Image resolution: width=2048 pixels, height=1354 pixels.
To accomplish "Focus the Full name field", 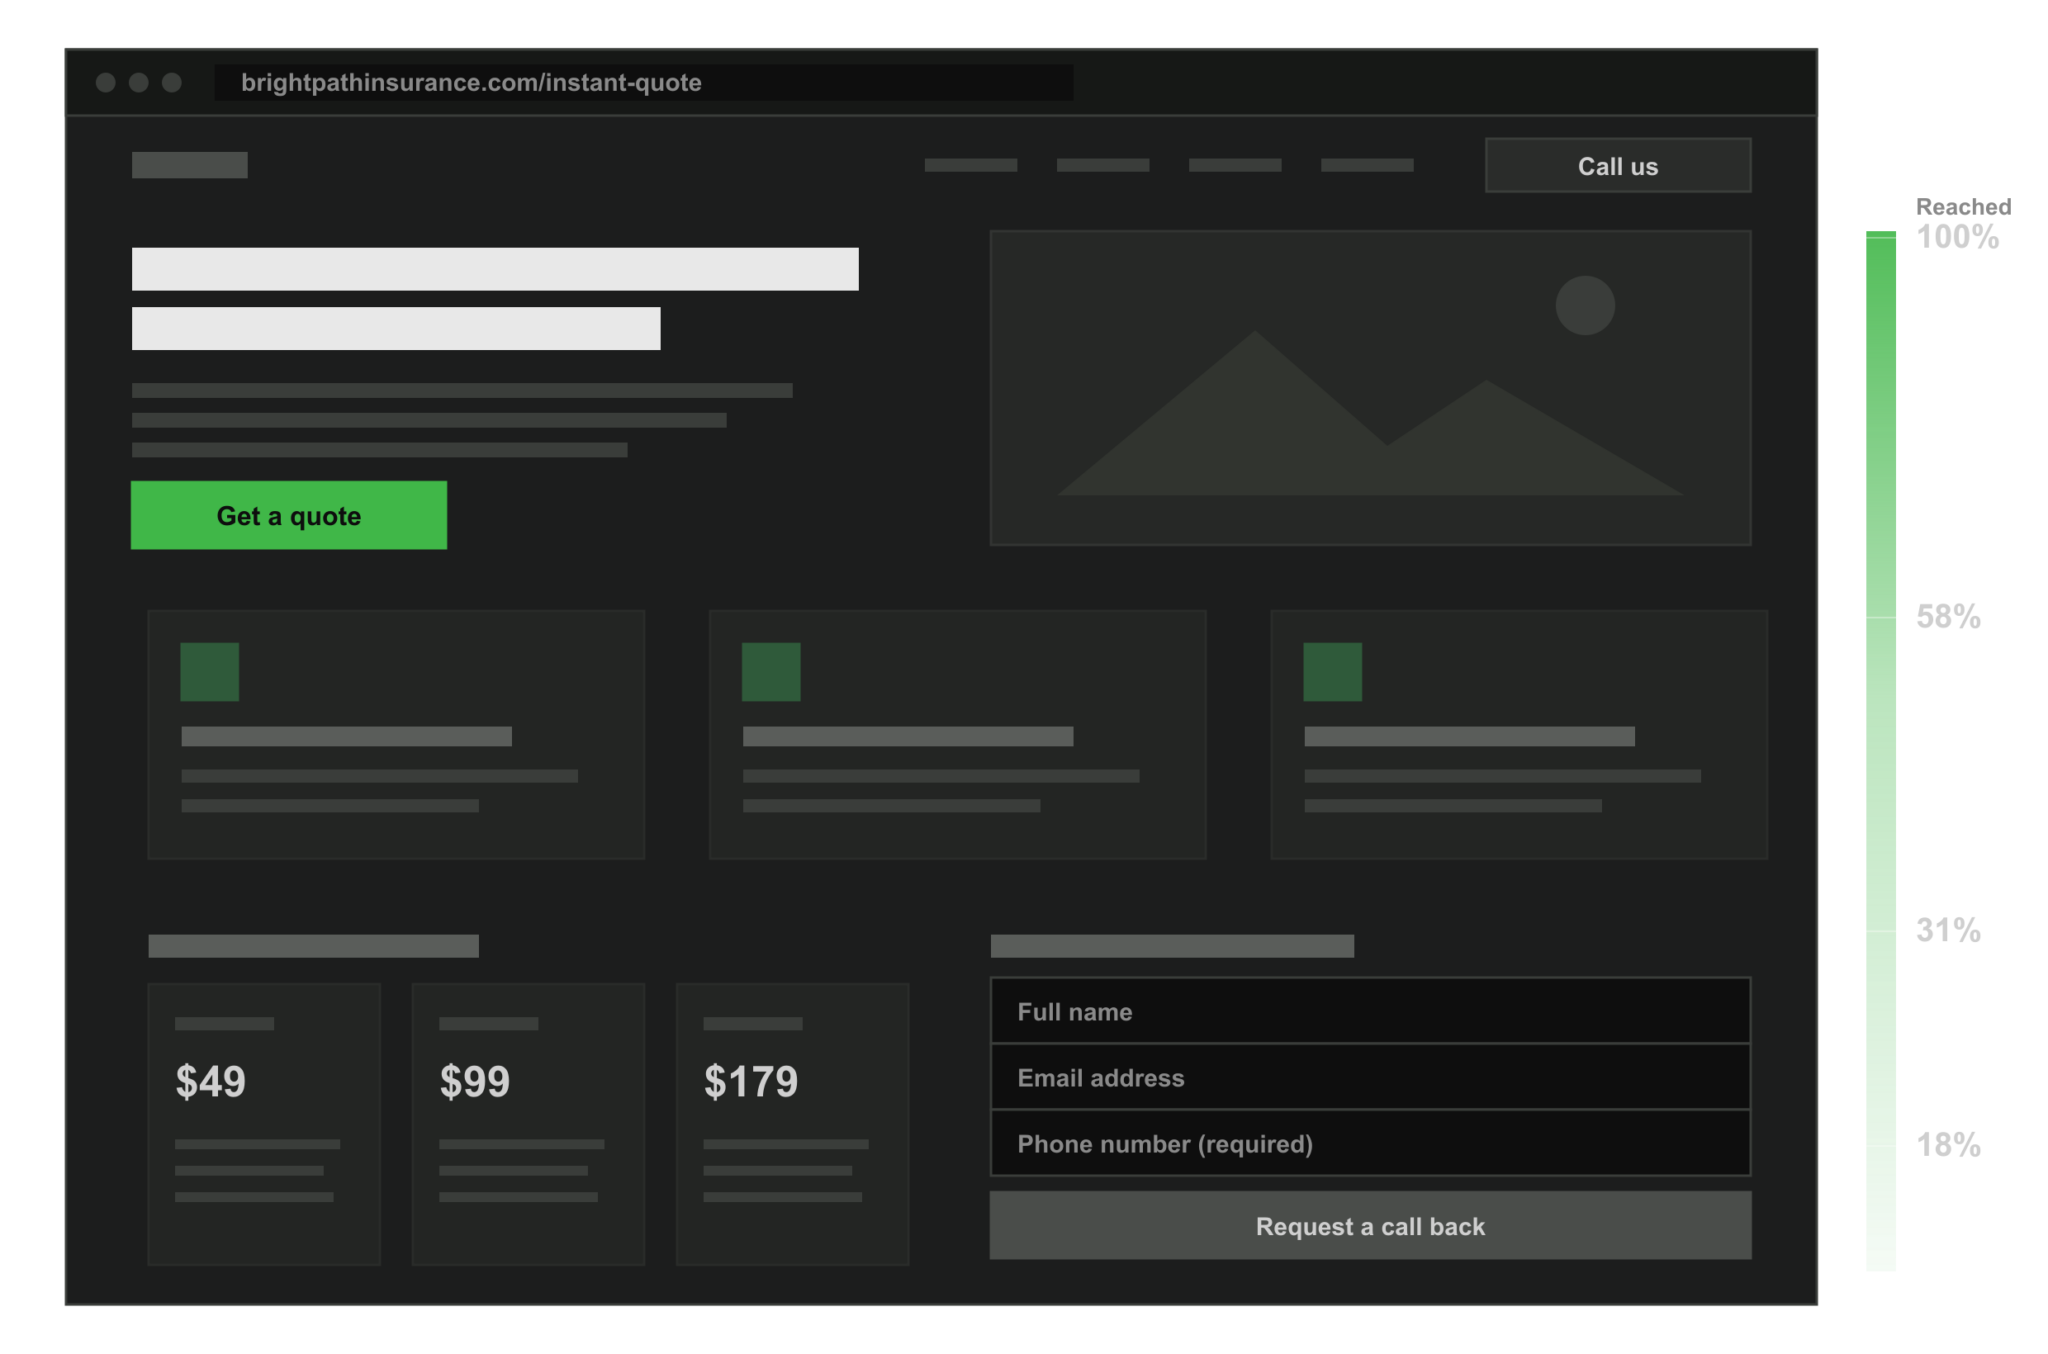I will click(x=1370, y=1011).
